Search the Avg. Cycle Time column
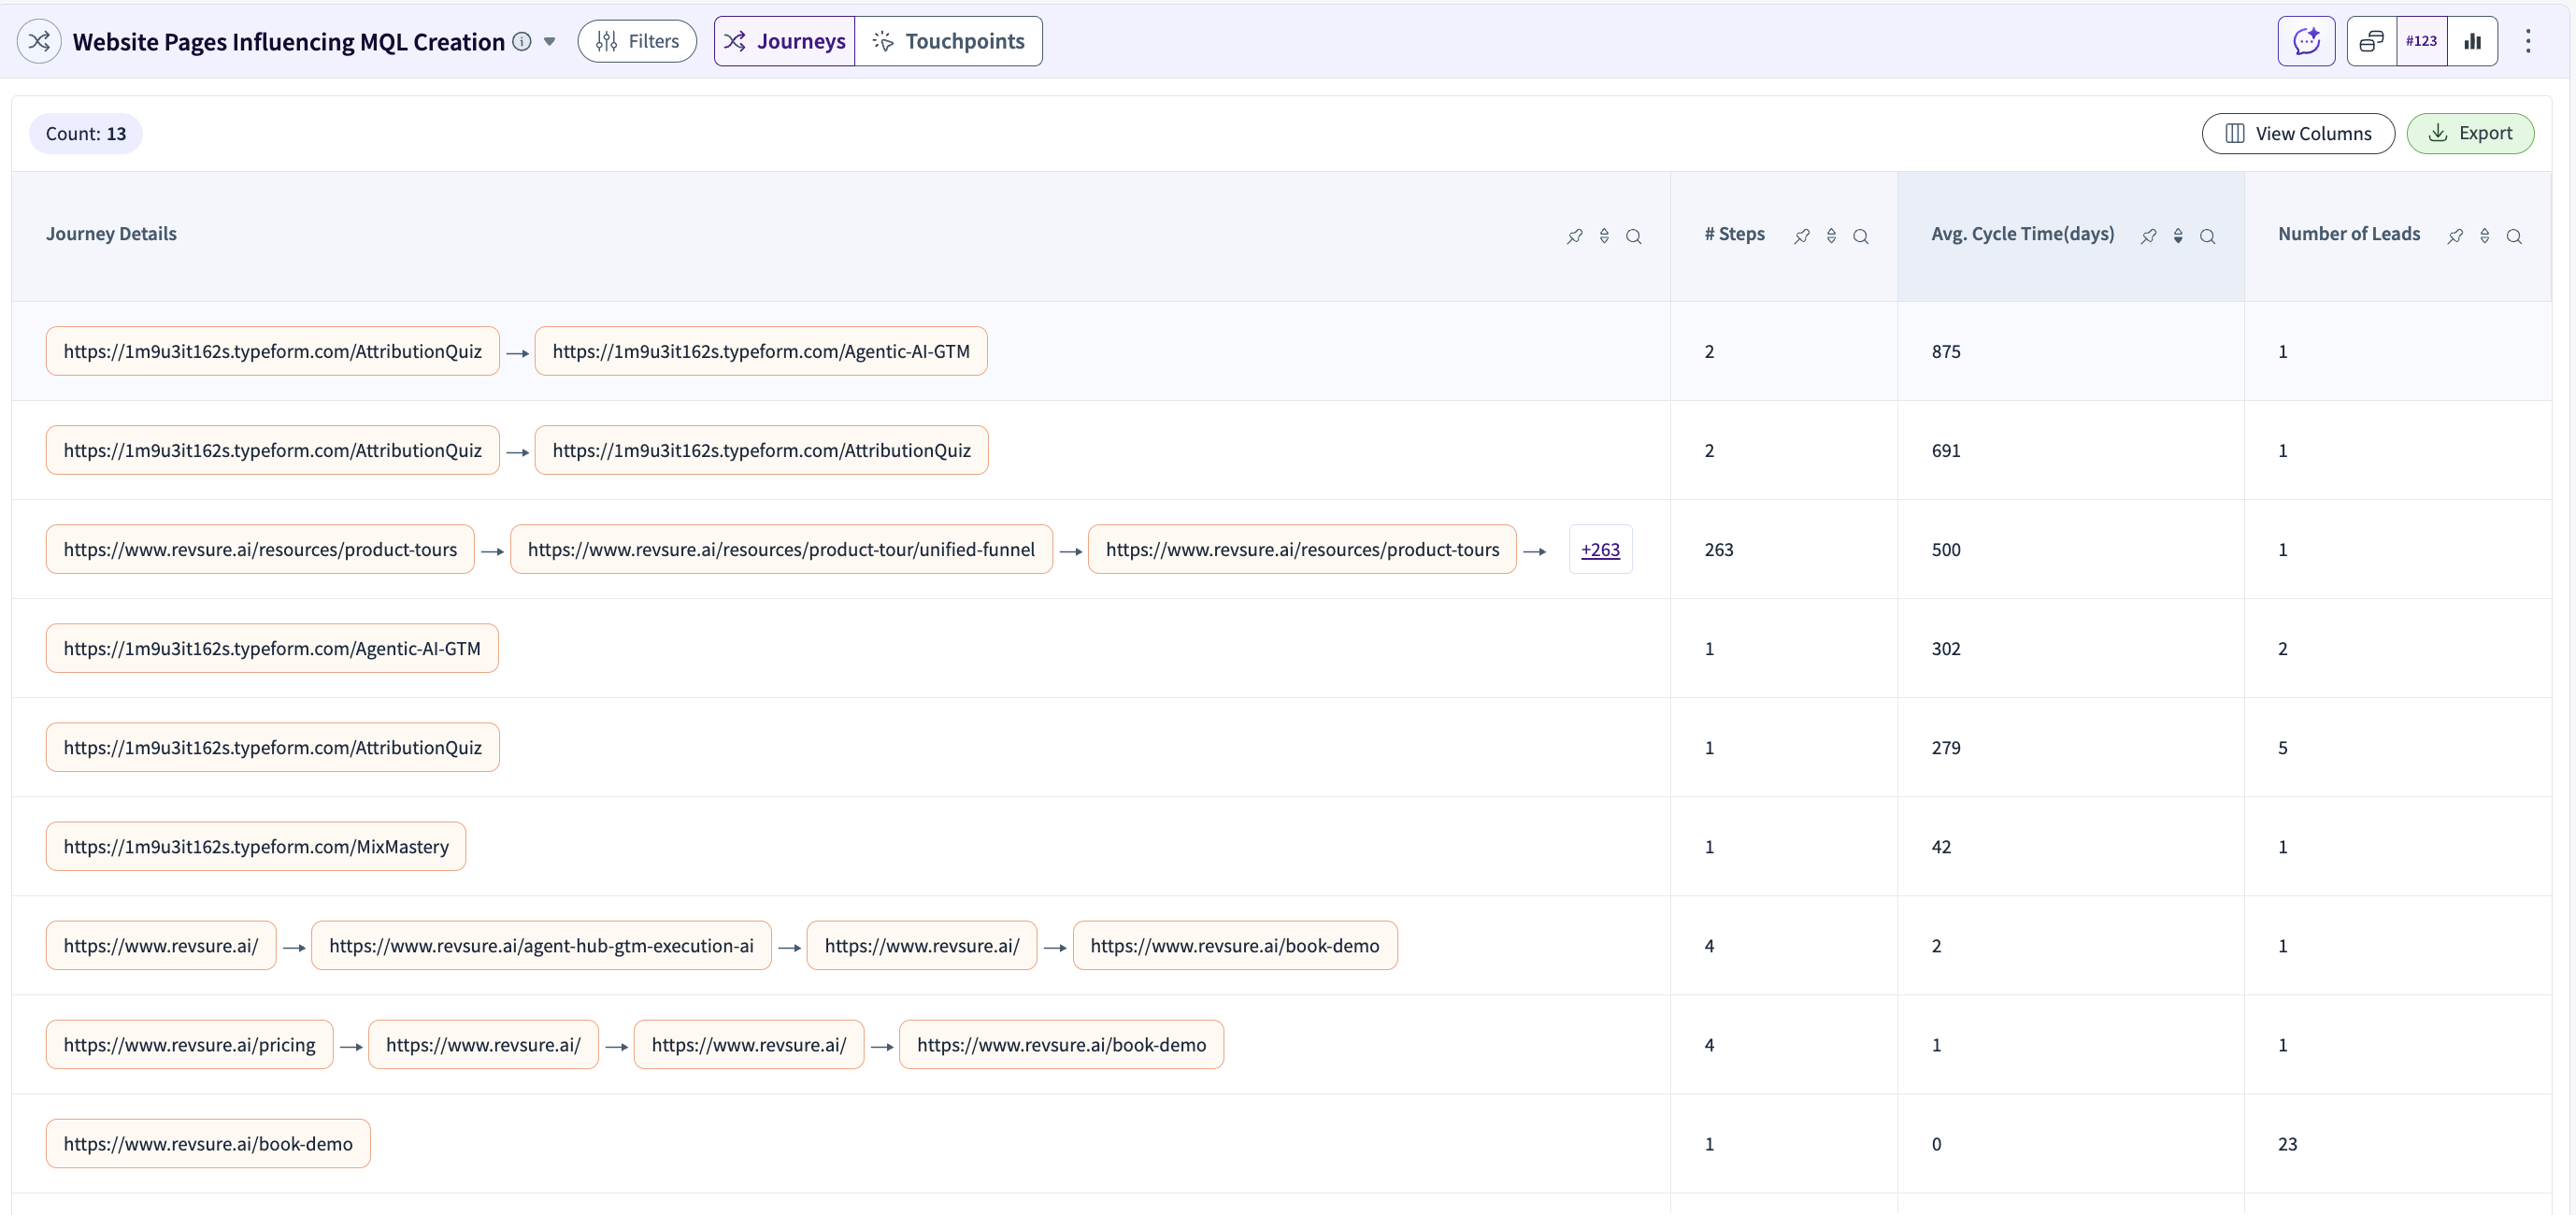The width and height of the screenshot is (2576, 1215). pyautogui.click(x=2207, y=236)
